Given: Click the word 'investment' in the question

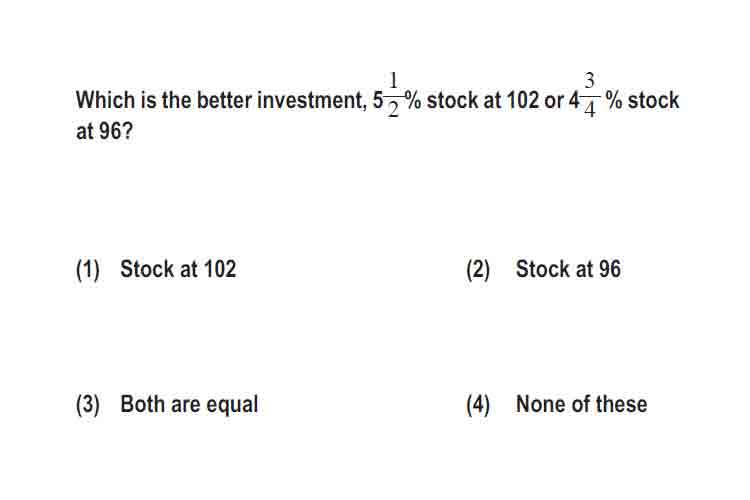Looking at the screenshot, I should click(312, 100).
